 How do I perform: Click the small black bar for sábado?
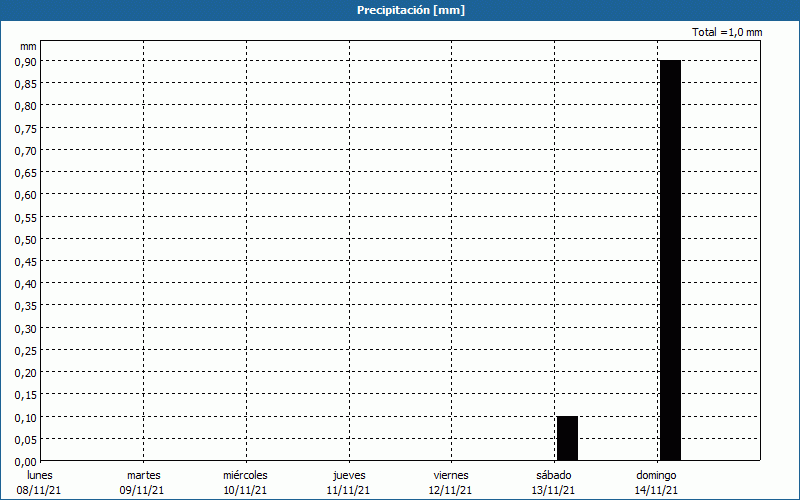[x=567, y=438]
